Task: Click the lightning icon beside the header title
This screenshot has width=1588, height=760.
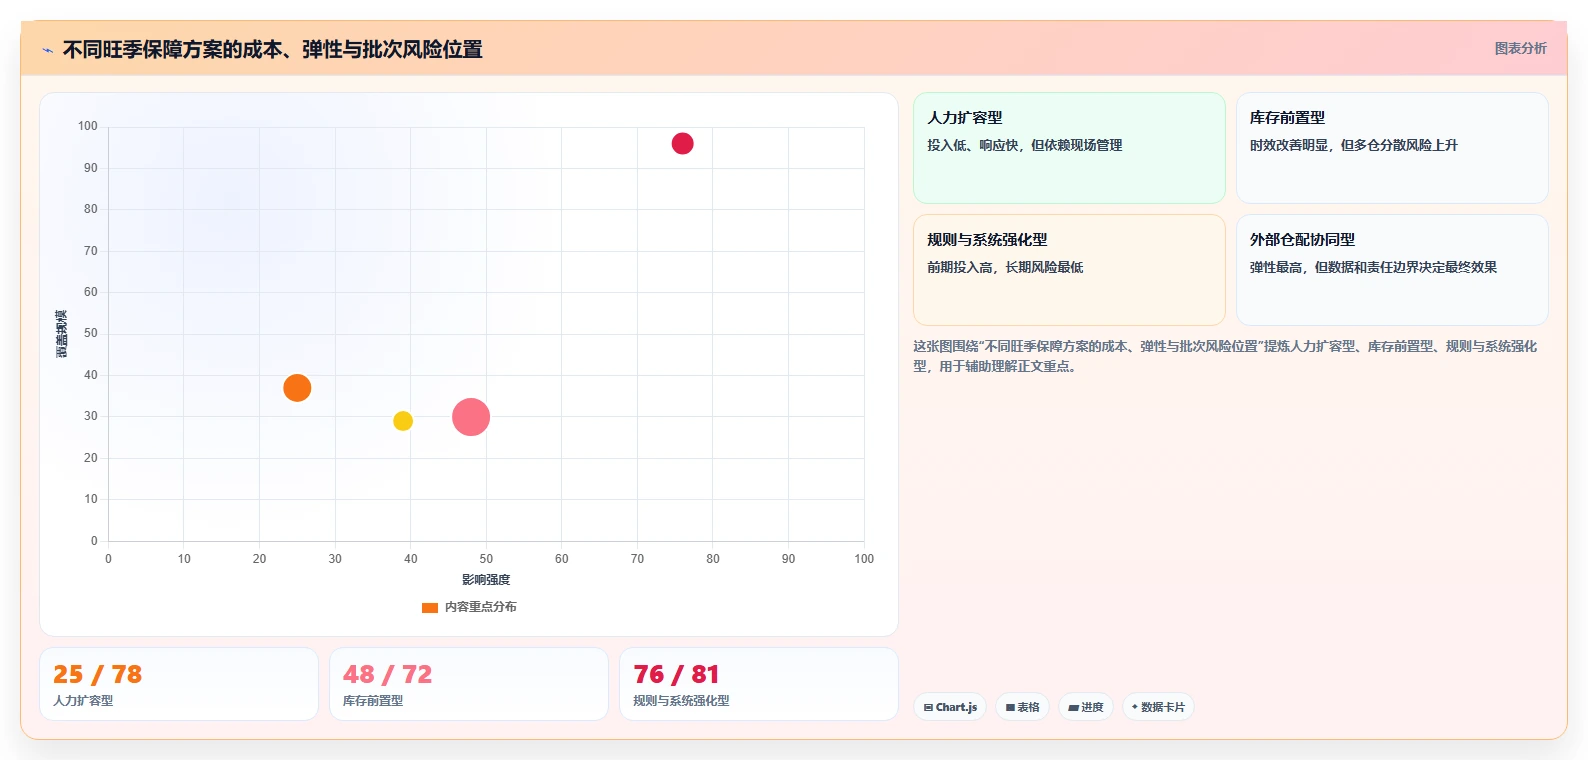Action: click(x=47, y=50)
